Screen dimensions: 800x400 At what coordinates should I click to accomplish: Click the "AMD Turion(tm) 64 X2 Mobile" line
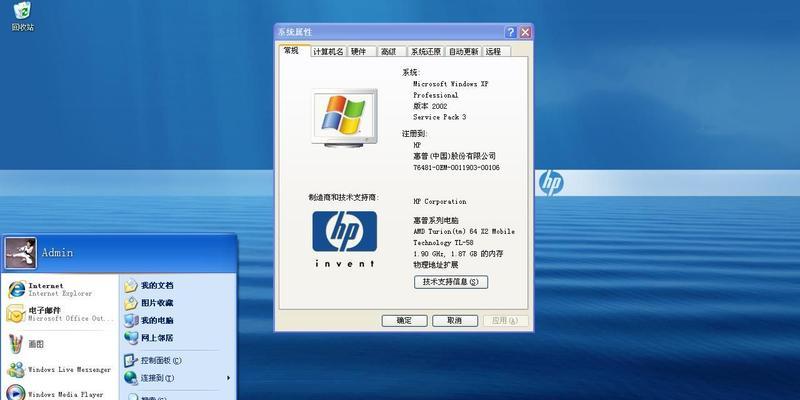point(464,231)
